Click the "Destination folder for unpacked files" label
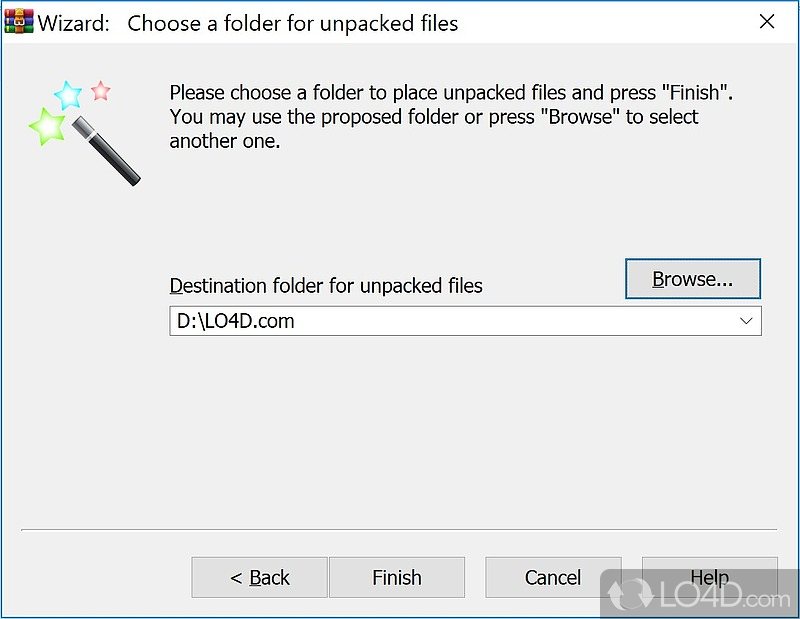The image size is (800, 619). tap(326, 286)
